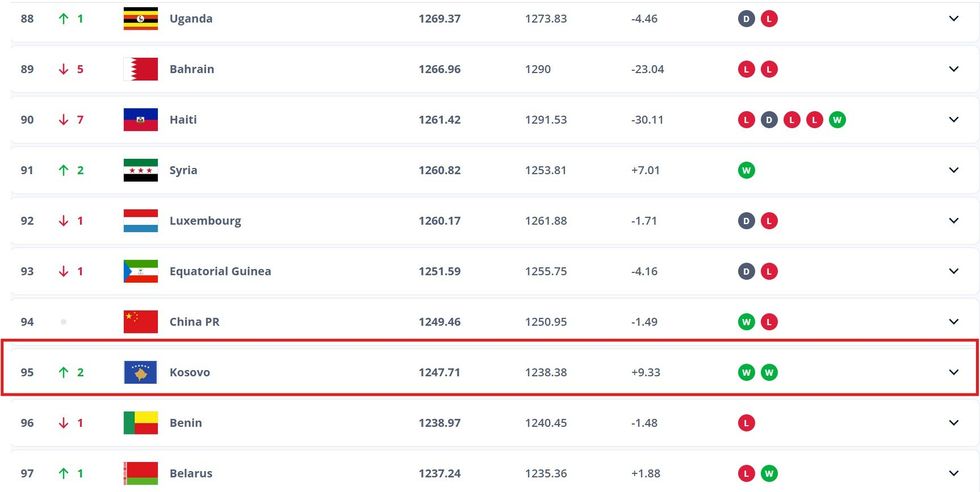Click Syria's green win result badge
The width and height of the screenshot is (980, 492).
tap(746, 170)
